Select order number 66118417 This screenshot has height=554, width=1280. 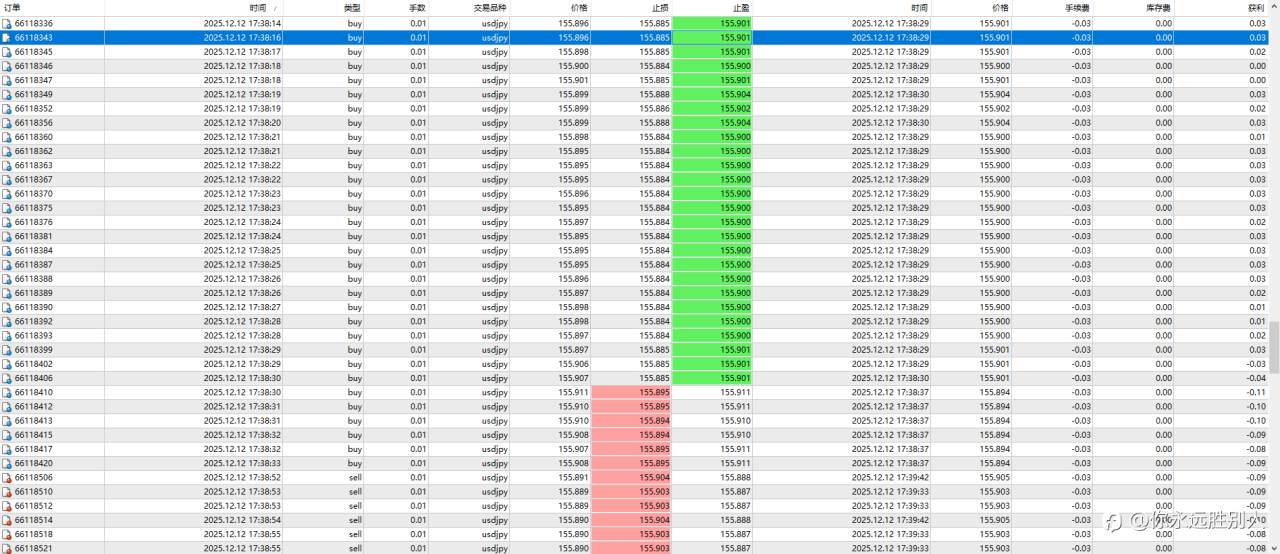click(x=34, y=449)
